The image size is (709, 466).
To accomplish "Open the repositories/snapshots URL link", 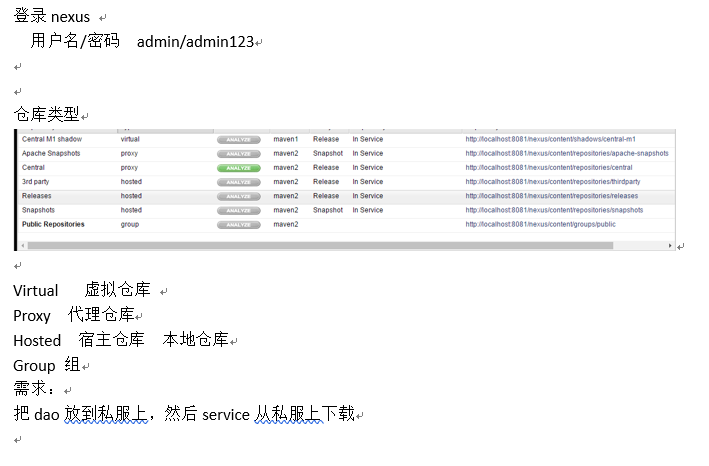I will (x=554, y=210).
